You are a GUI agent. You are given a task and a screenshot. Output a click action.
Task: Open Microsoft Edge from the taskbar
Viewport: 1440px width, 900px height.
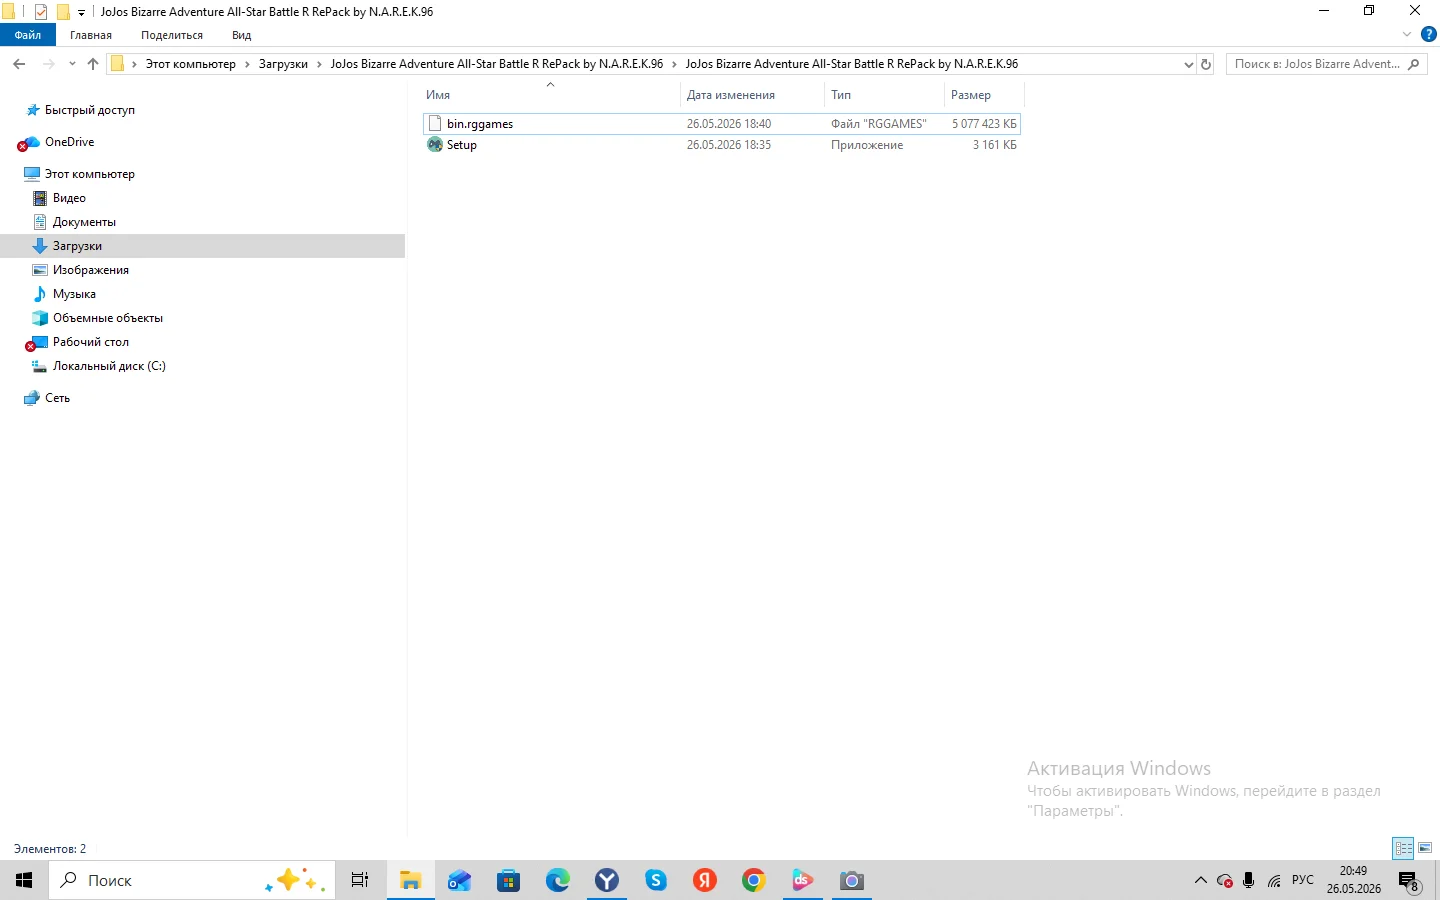point(557,880)
